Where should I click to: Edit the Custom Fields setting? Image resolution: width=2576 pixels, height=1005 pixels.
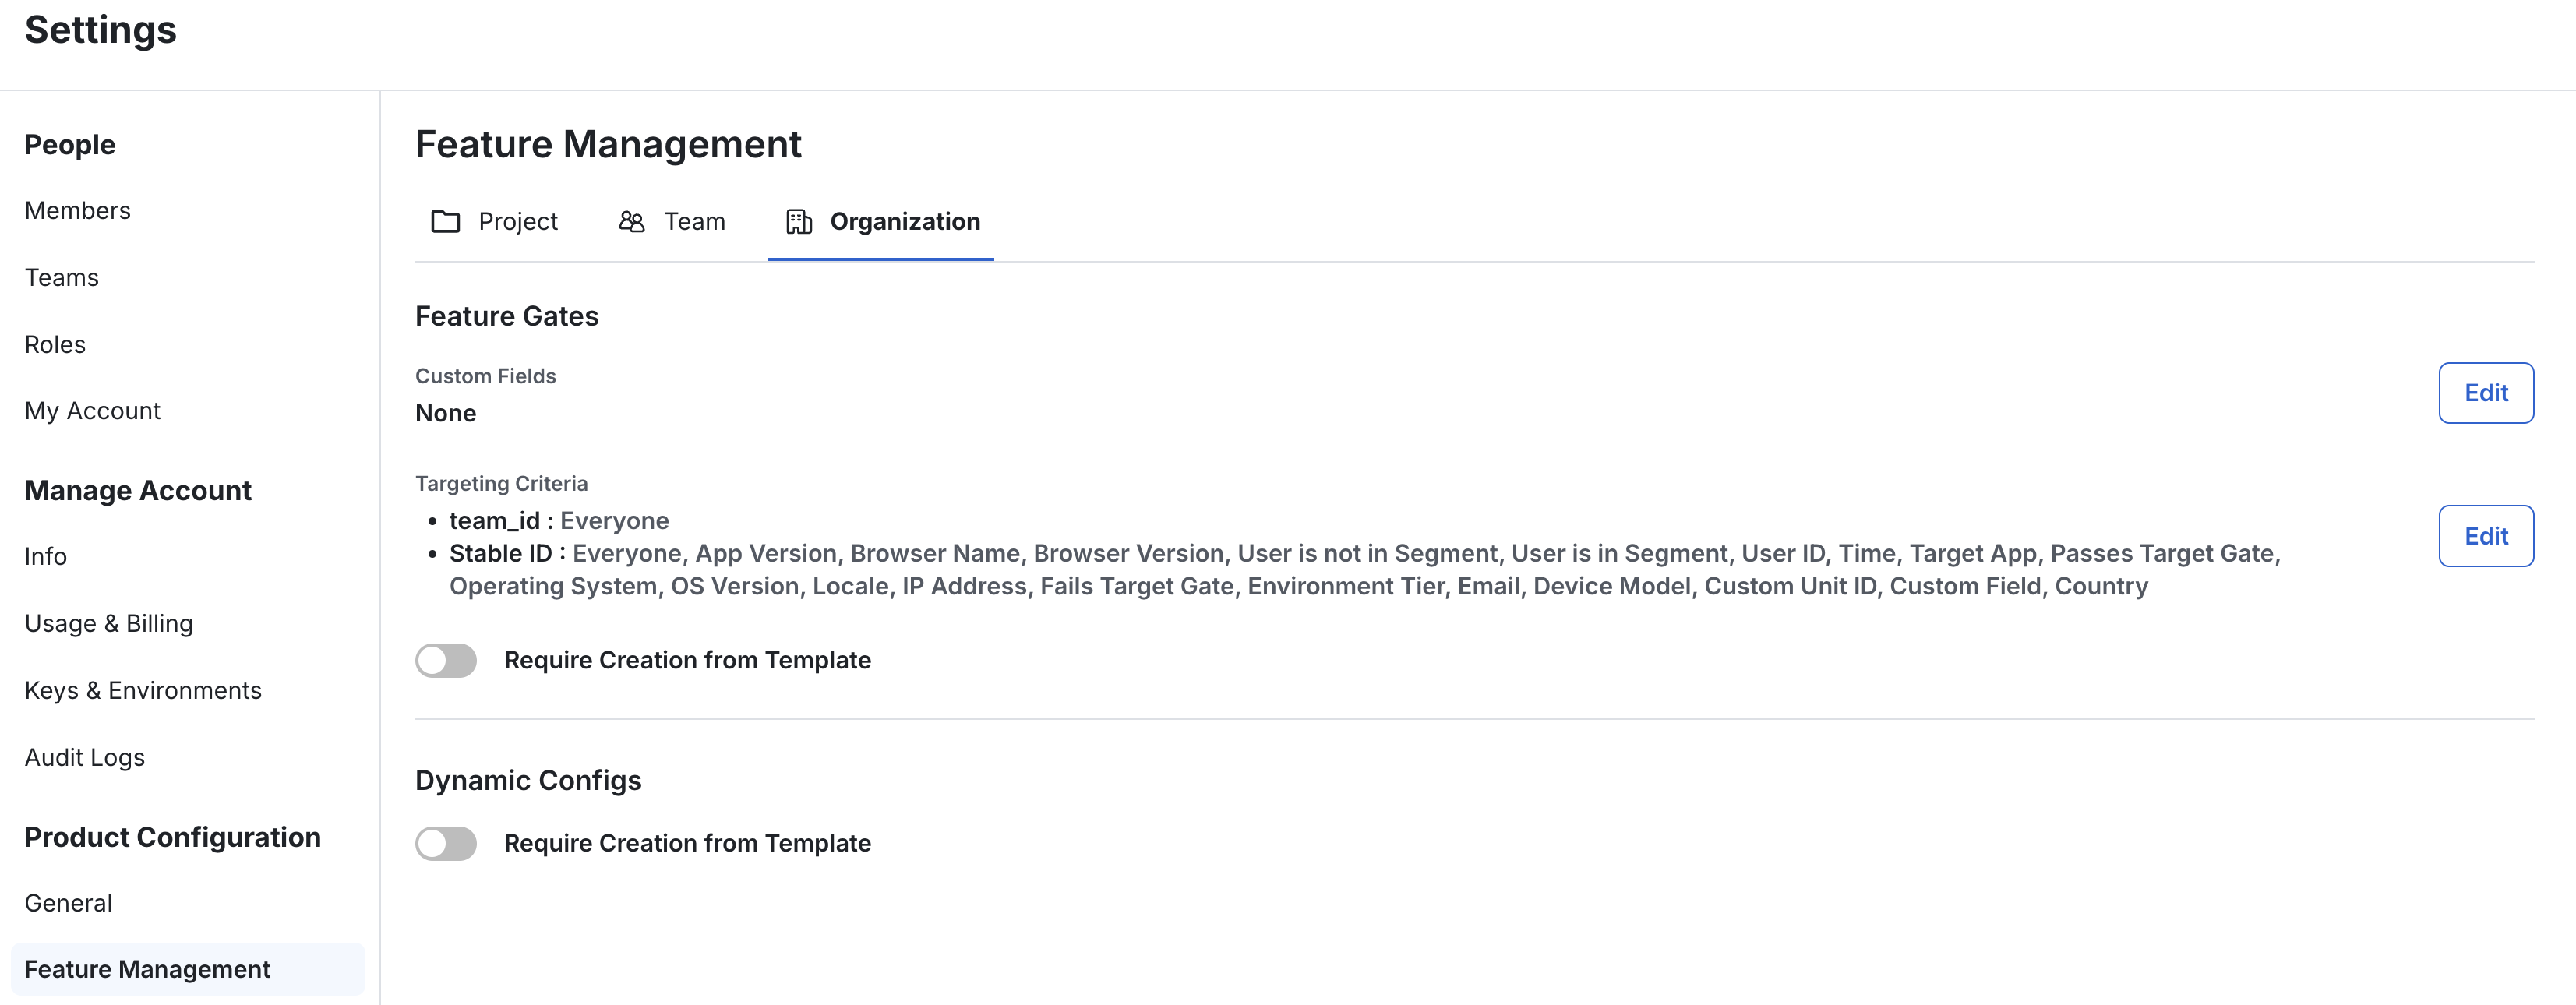2486,393
